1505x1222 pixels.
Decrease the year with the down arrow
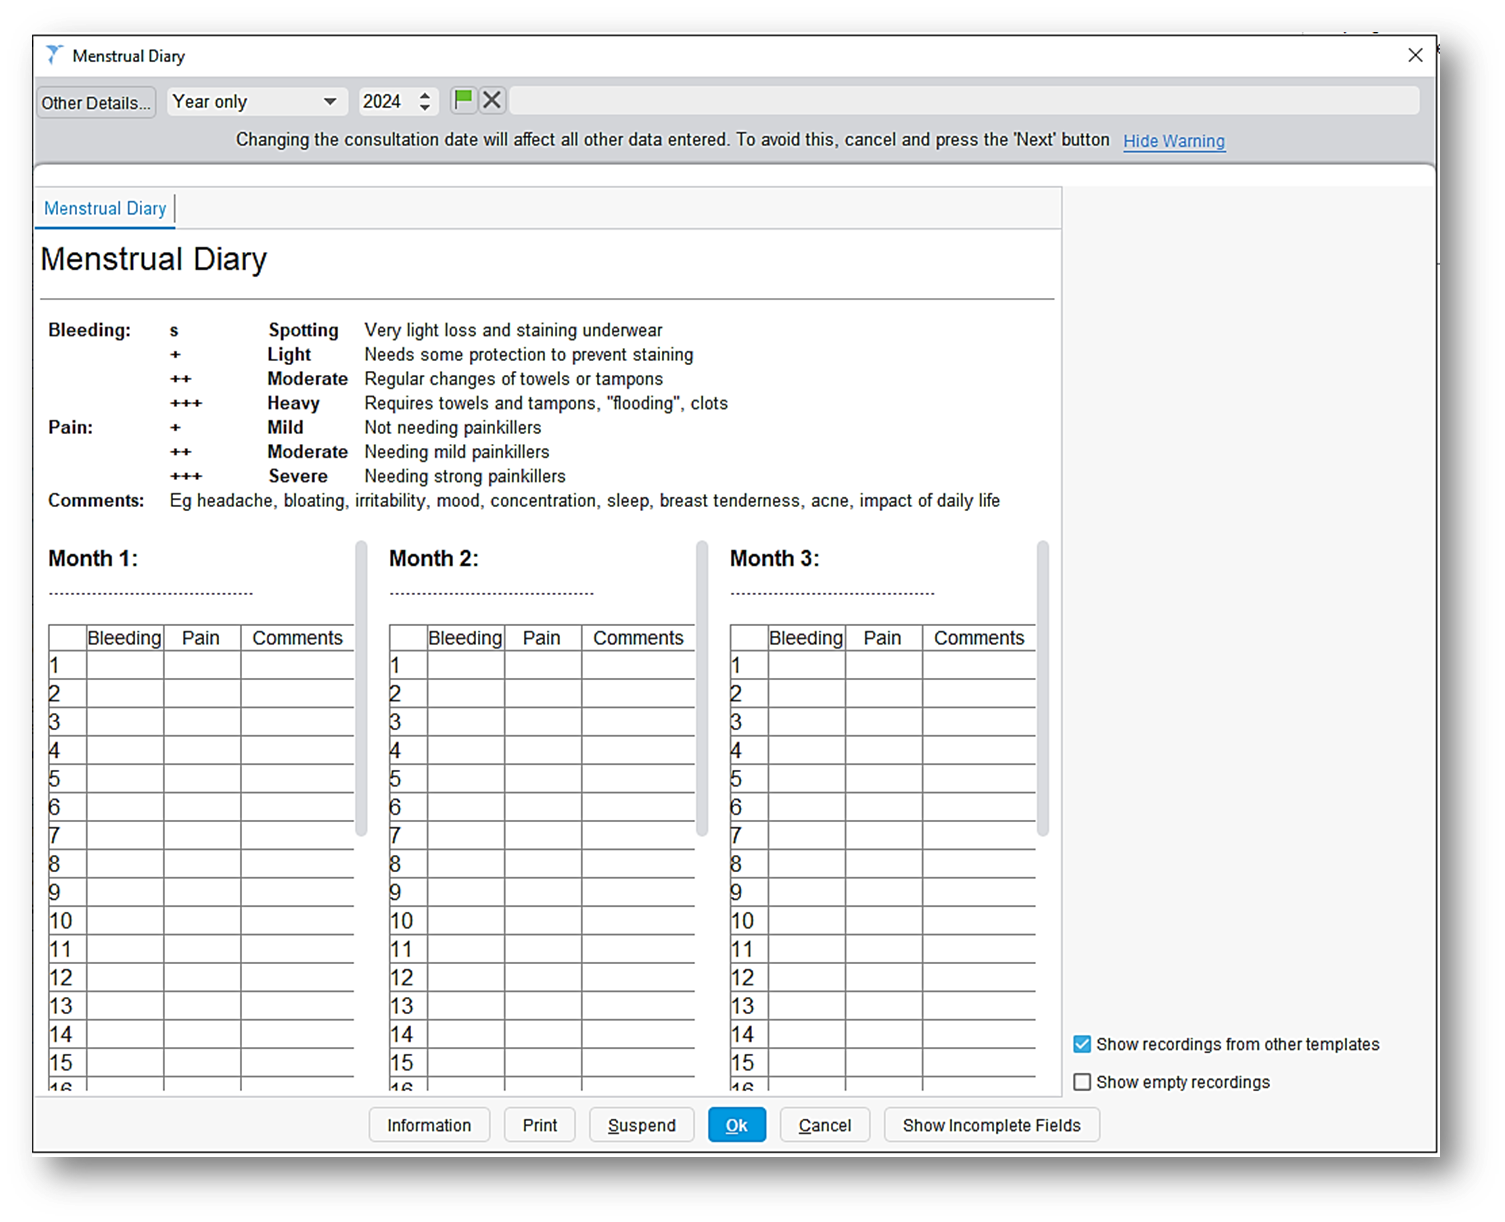[425, 107]
